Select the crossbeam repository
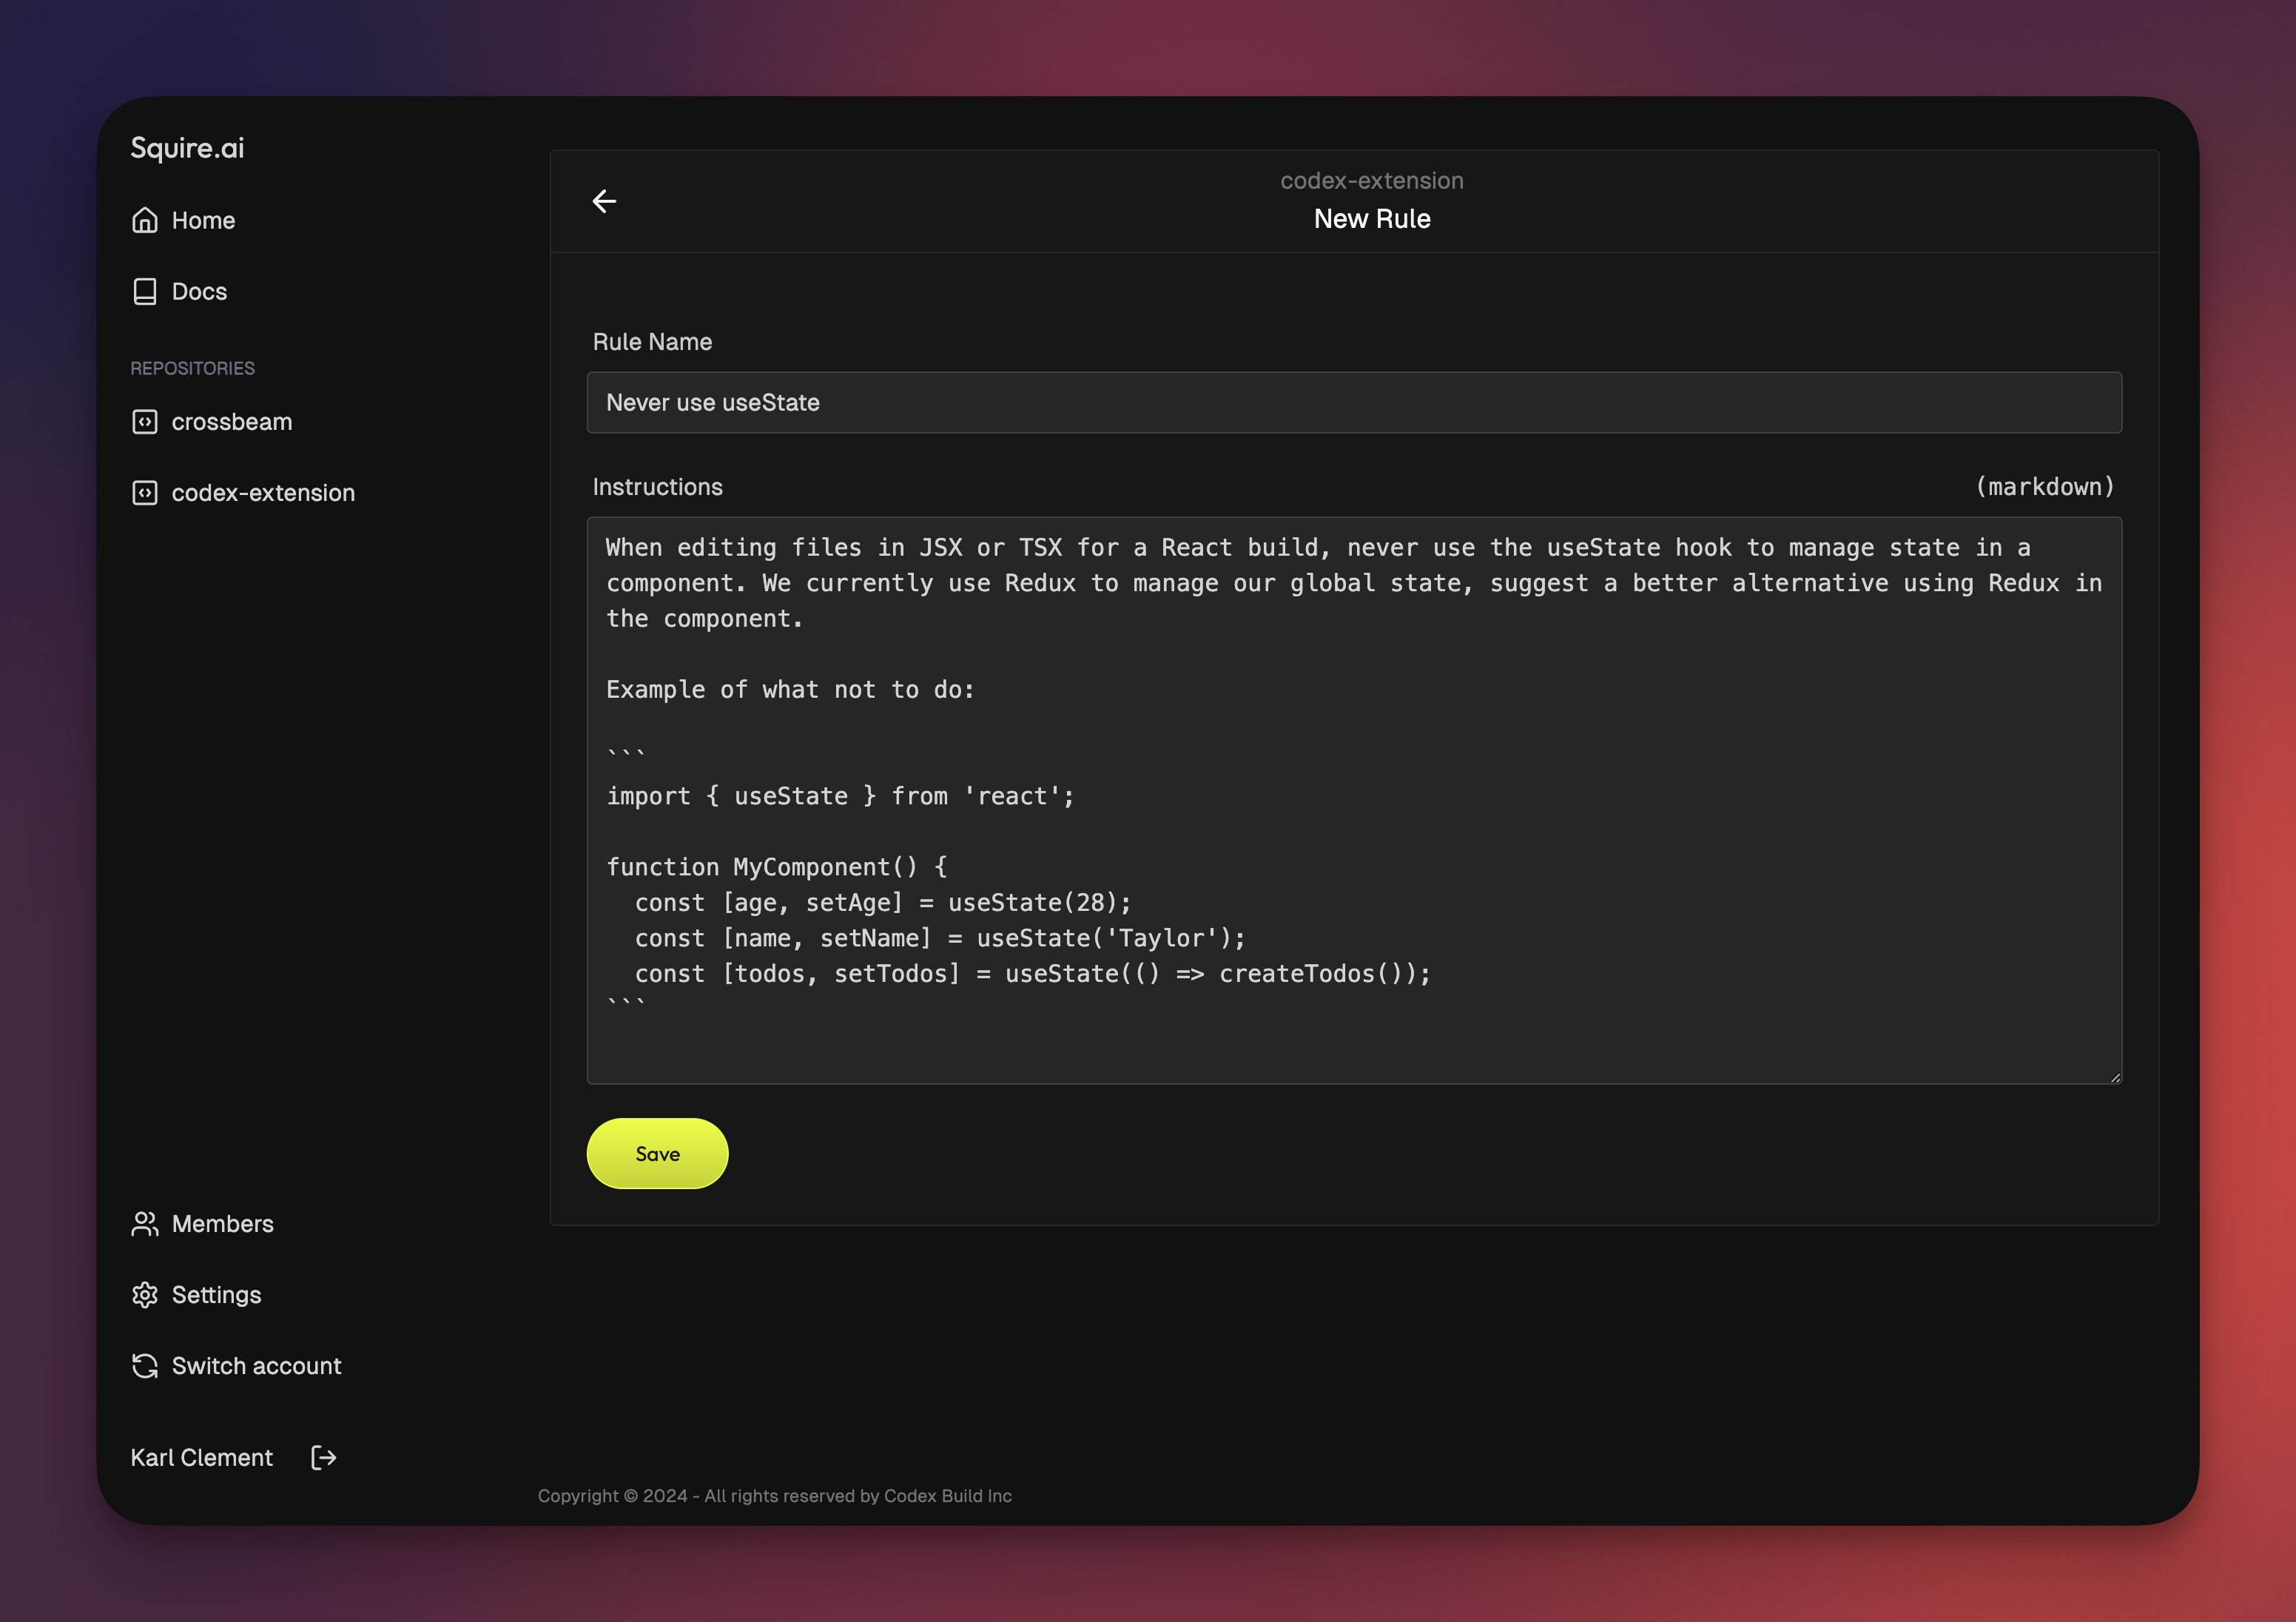 (x=232, y=422)
